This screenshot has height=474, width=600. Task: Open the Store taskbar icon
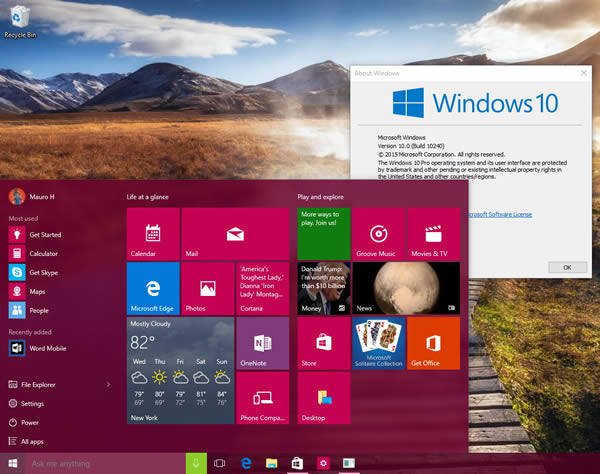click(297, 464)
